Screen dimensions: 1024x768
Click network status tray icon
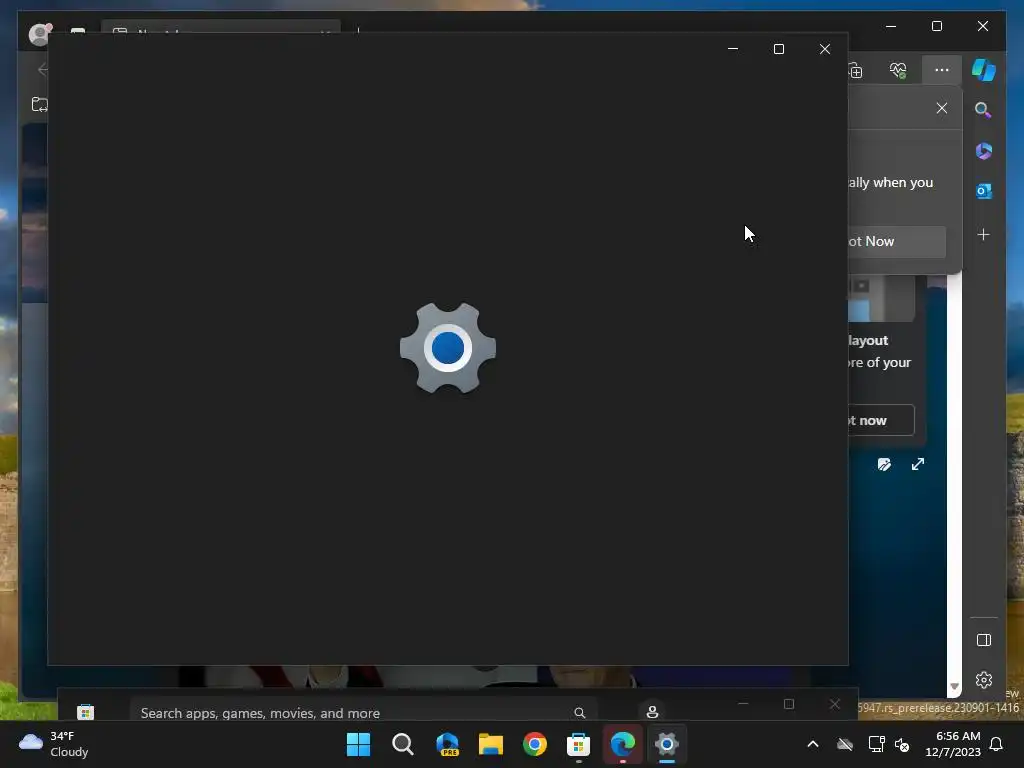pos(876,744)
